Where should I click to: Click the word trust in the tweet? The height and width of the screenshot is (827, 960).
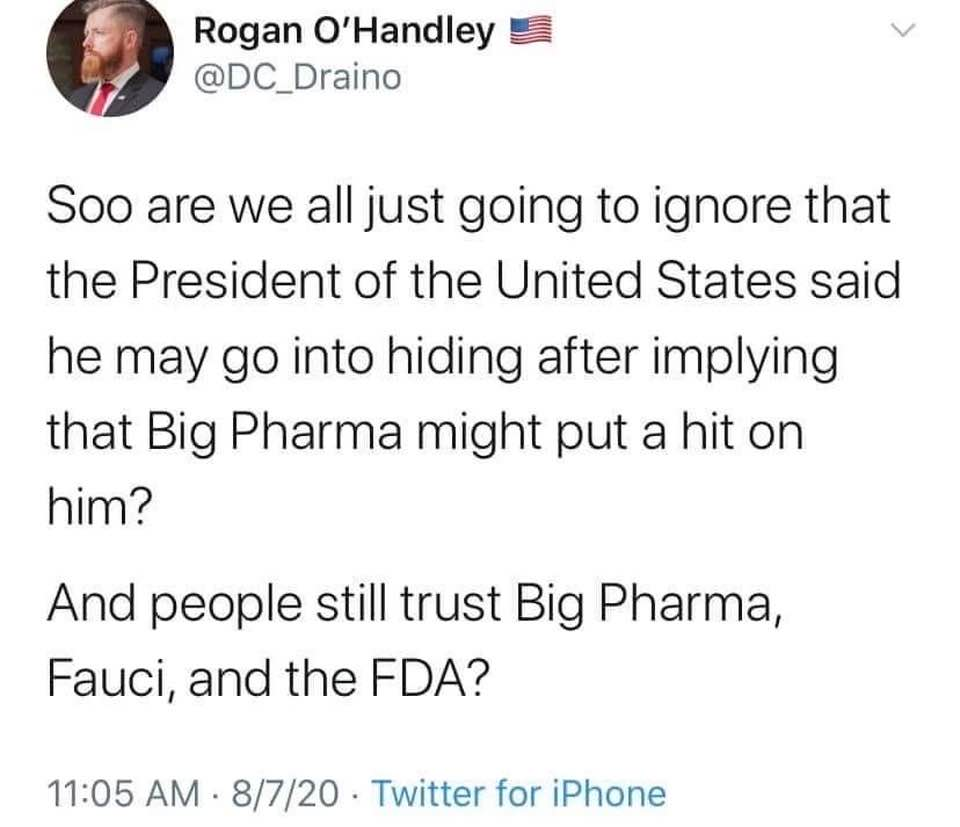click(451, 605)
